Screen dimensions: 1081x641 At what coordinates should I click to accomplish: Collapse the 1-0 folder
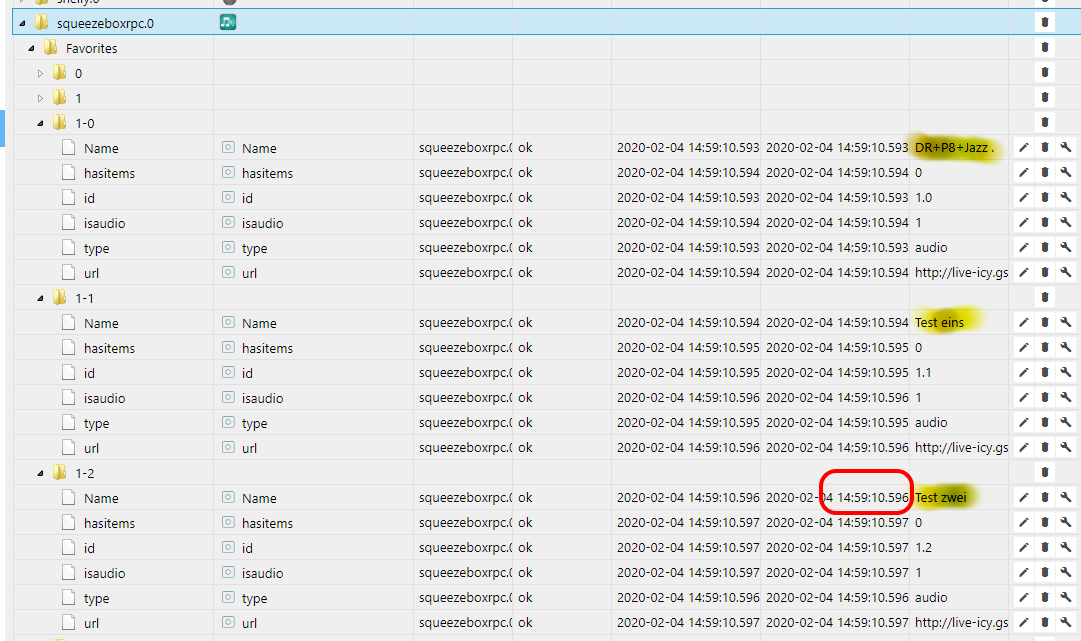(x=40, y=123)
